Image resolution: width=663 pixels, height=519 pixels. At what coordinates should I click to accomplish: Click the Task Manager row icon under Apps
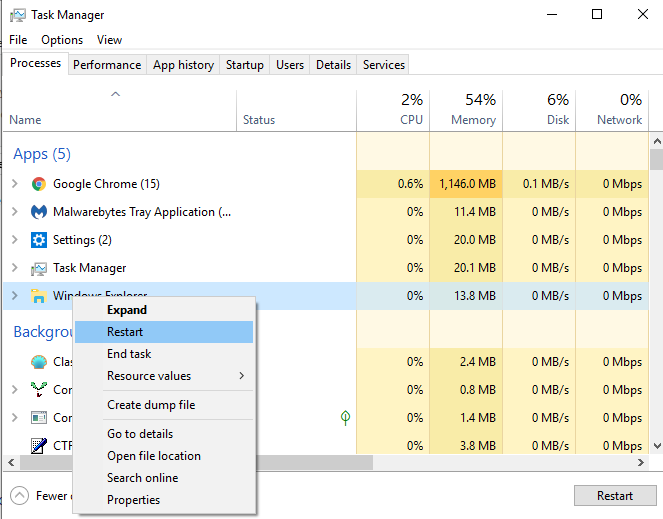pos(39,269)
